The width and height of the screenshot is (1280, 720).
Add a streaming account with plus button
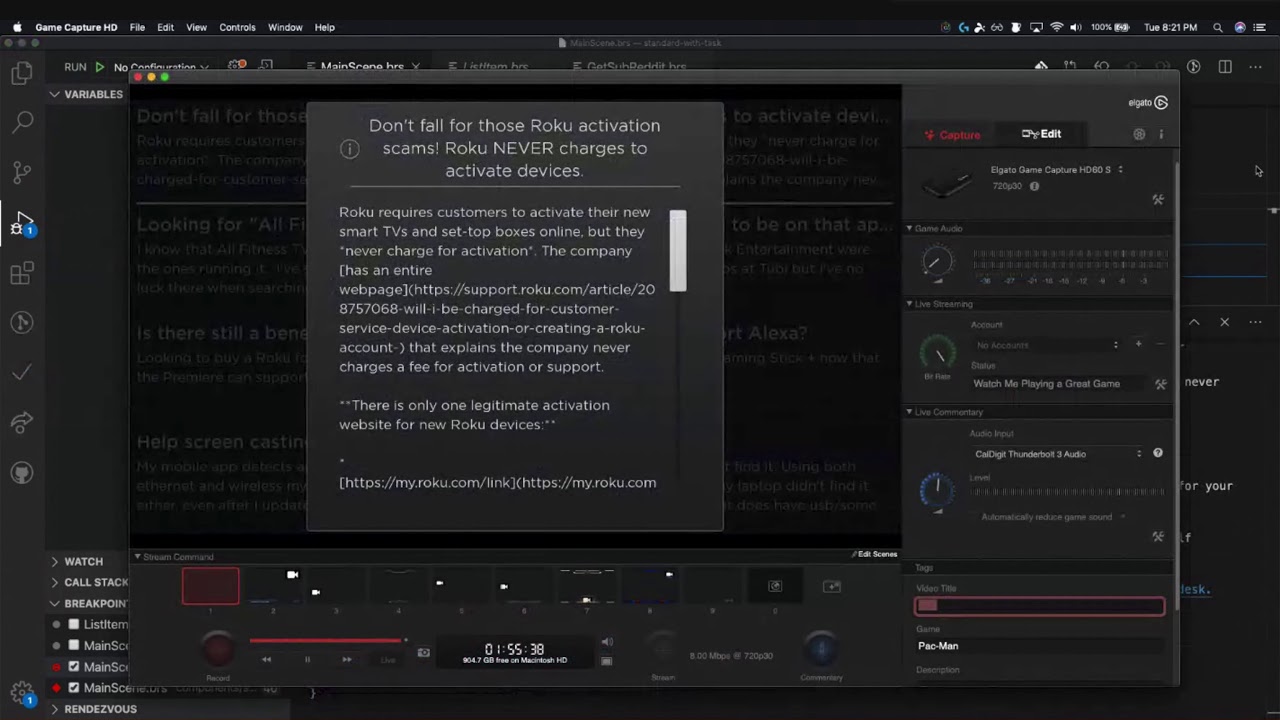(1138, 344)
